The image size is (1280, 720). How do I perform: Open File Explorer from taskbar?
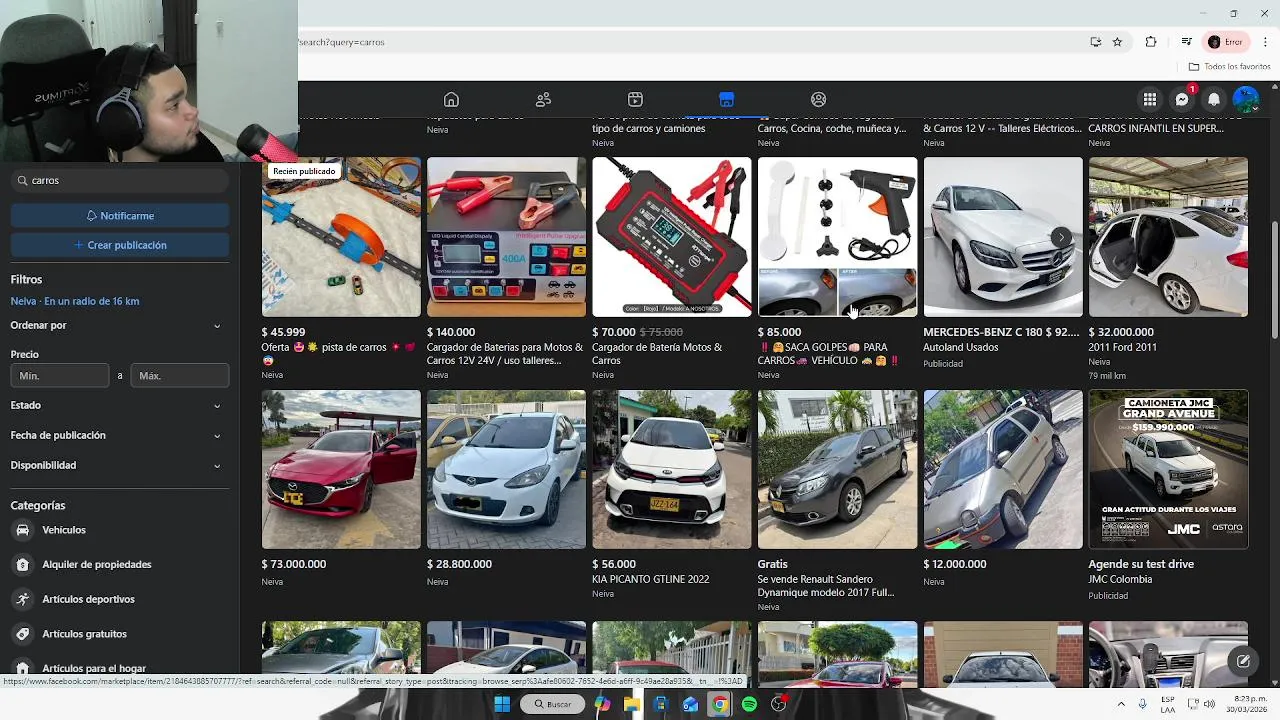point(632,704)
